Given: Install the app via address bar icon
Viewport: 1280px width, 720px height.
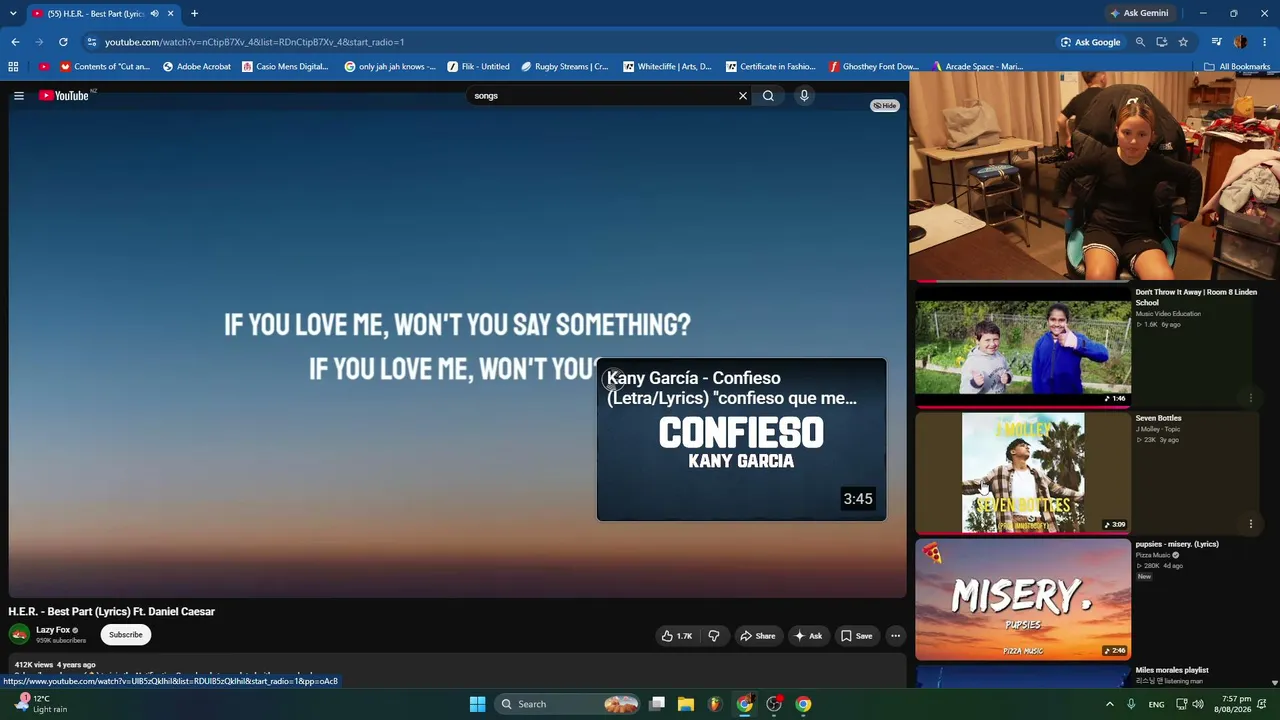Looking at the screenshot, I should [1162, 42].
